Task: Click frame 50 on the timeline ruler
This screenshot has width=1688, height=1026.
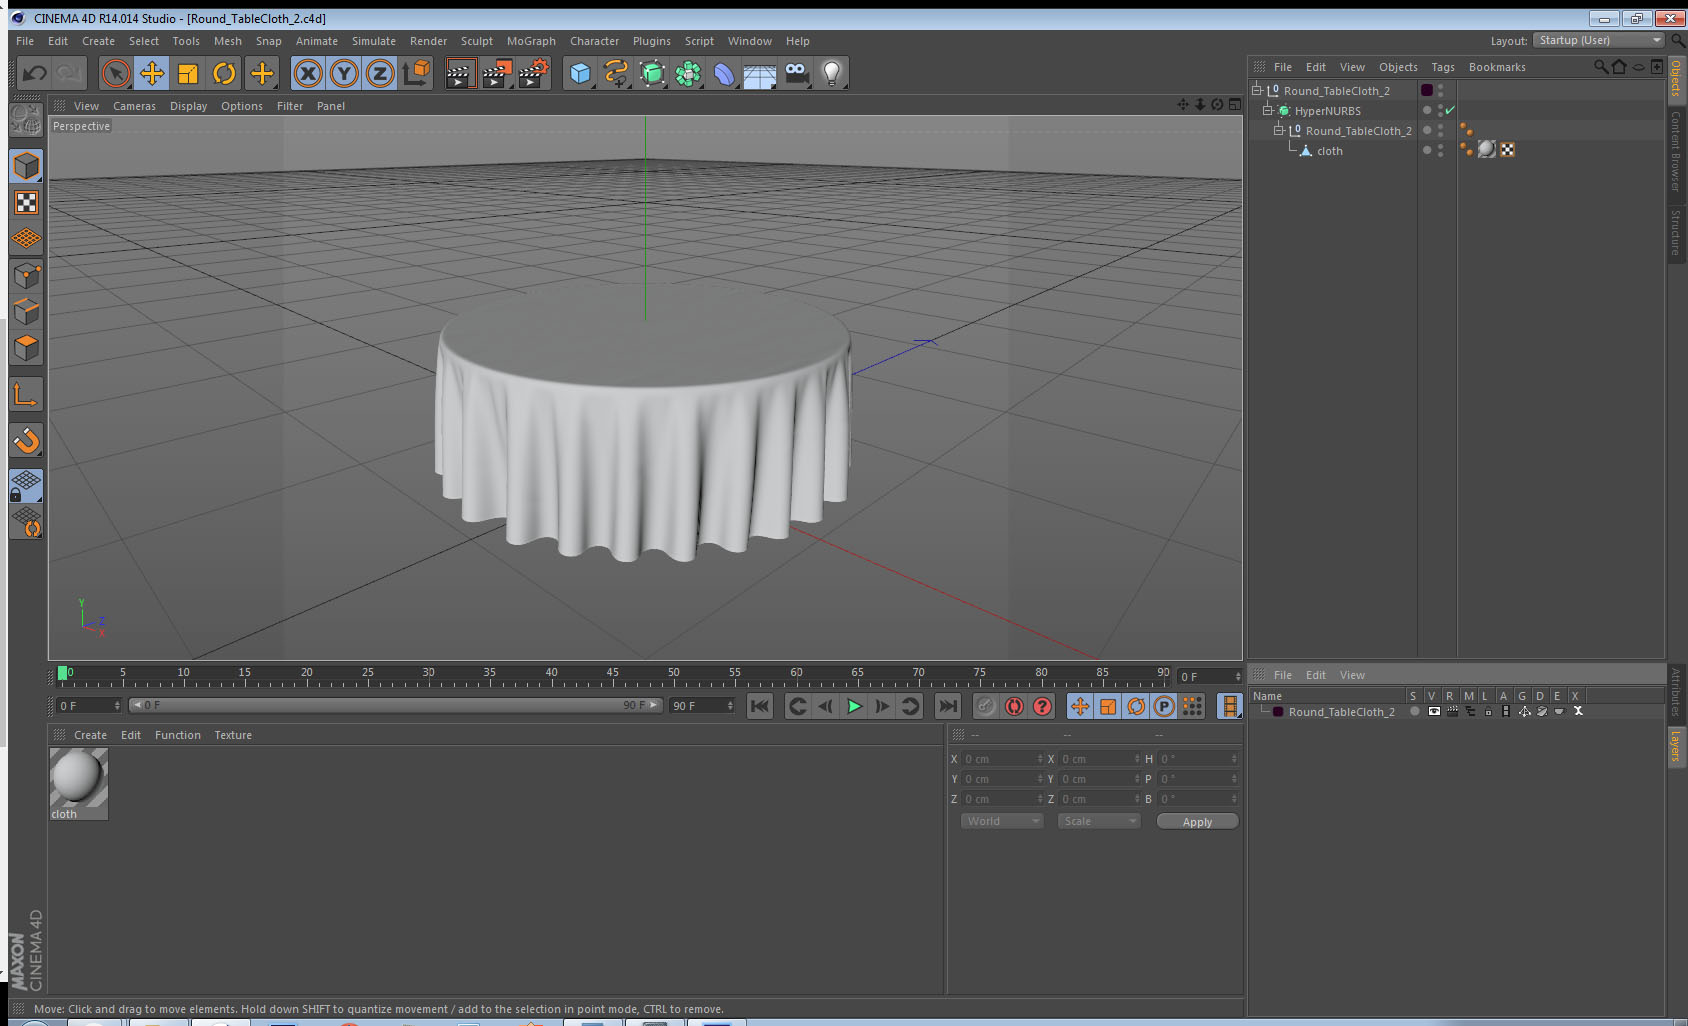Action: pos(674,676)
